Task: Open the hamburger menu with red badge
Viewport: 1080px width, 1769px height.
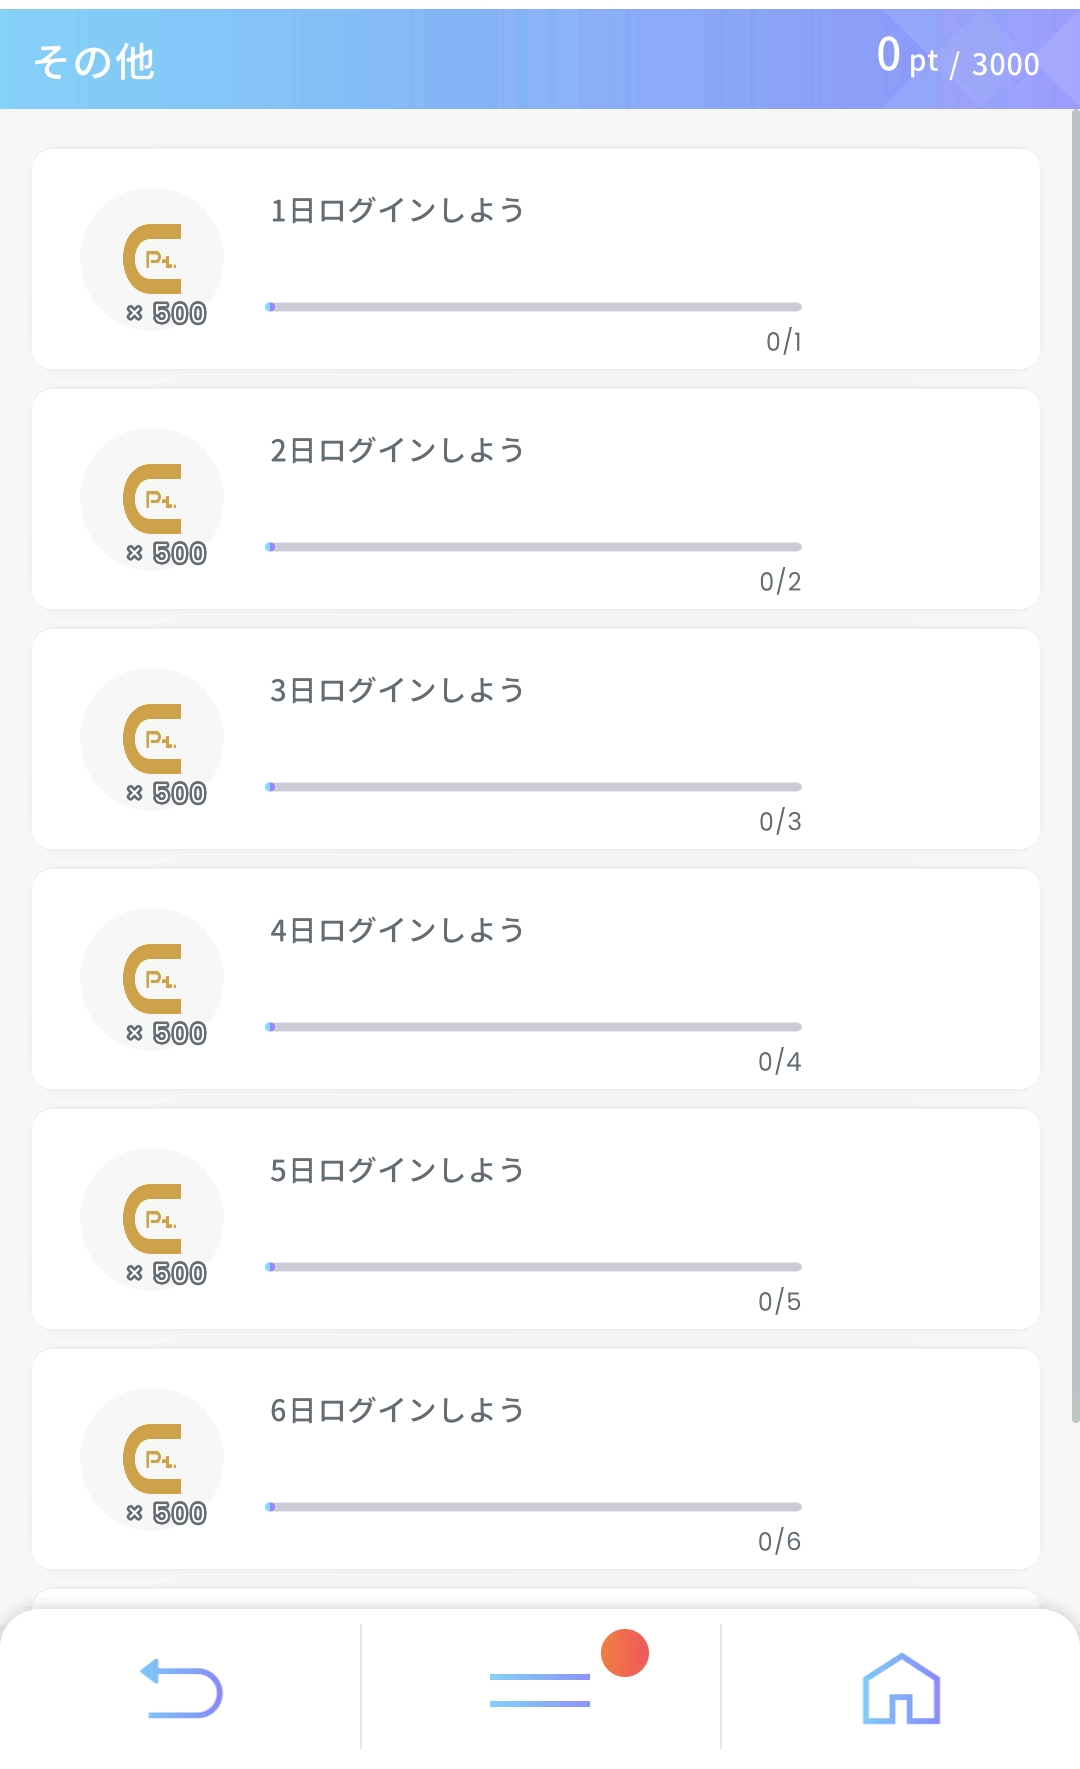Action: click(540, 1689)
